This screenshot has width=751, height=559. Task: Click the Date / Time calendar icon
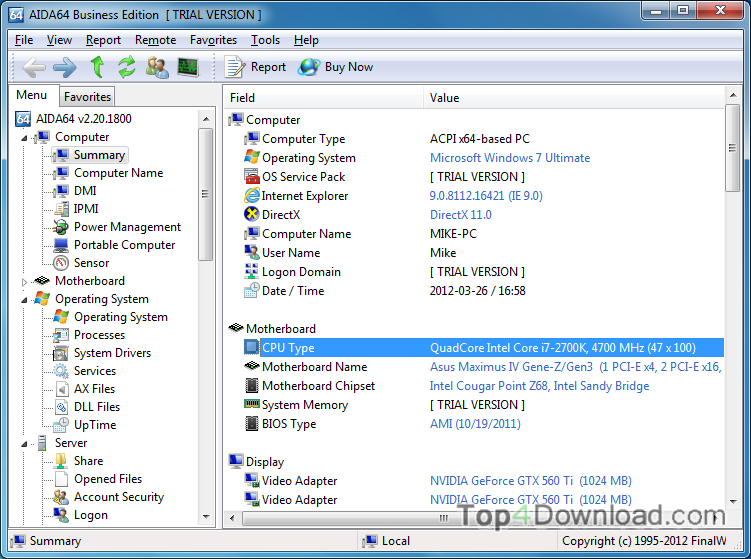251,290
